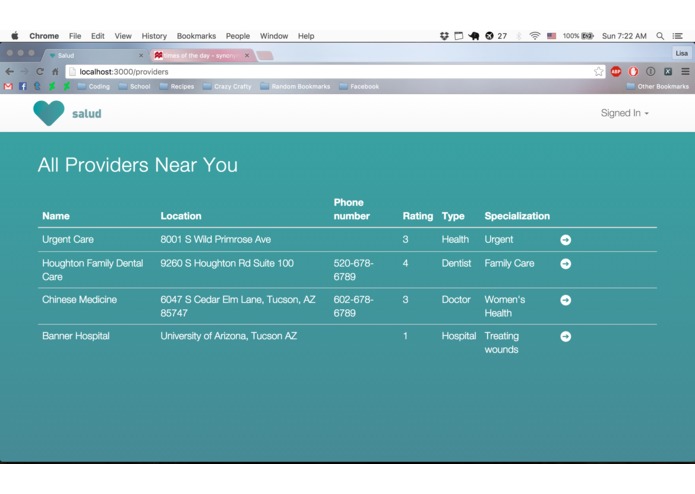Image resolution: width=695 pixels, height=494 pixels.
Task: Open Notification Center list icon
Action: [678, 36]
